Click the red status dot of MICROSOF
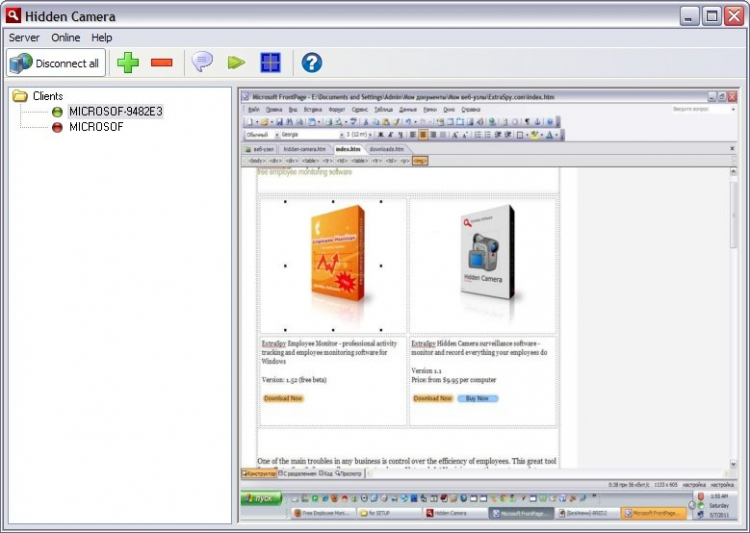Image resolution: width=750 pixels, height=533 pixels. coord(57,127)
